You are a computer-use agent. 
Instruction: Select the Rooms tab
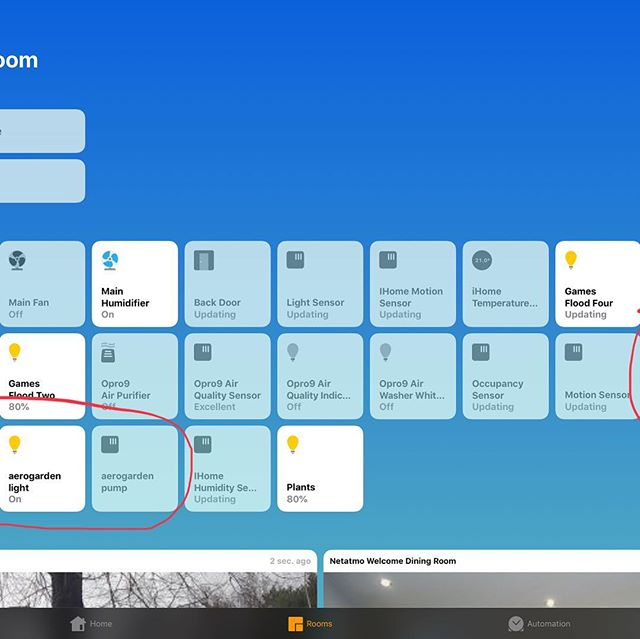coord(310,624)
